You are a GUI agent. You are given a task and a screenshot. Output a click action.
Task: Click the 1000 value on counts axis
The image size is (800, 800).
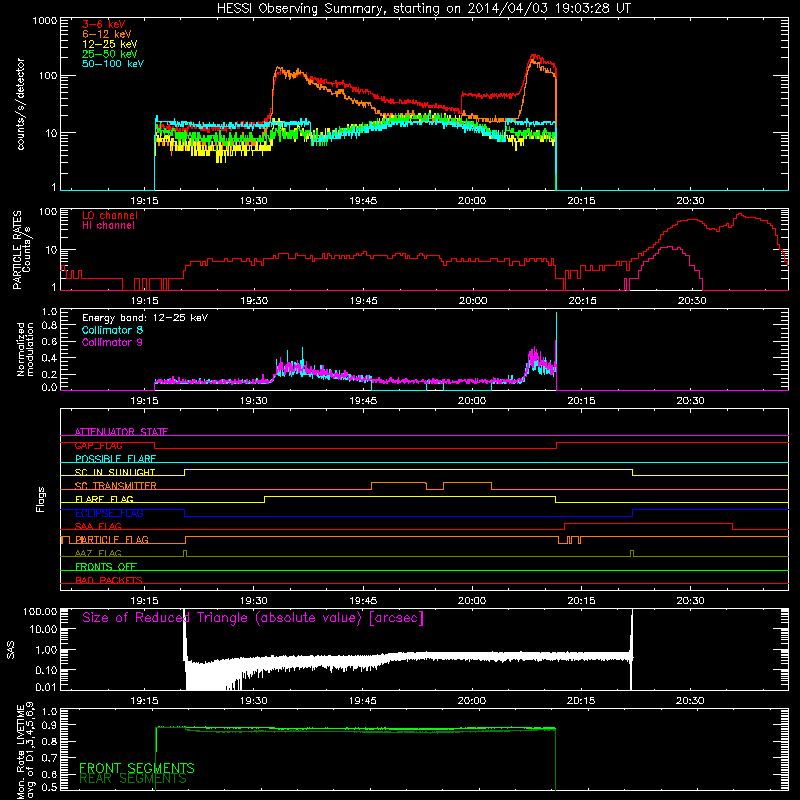[45, 21]
